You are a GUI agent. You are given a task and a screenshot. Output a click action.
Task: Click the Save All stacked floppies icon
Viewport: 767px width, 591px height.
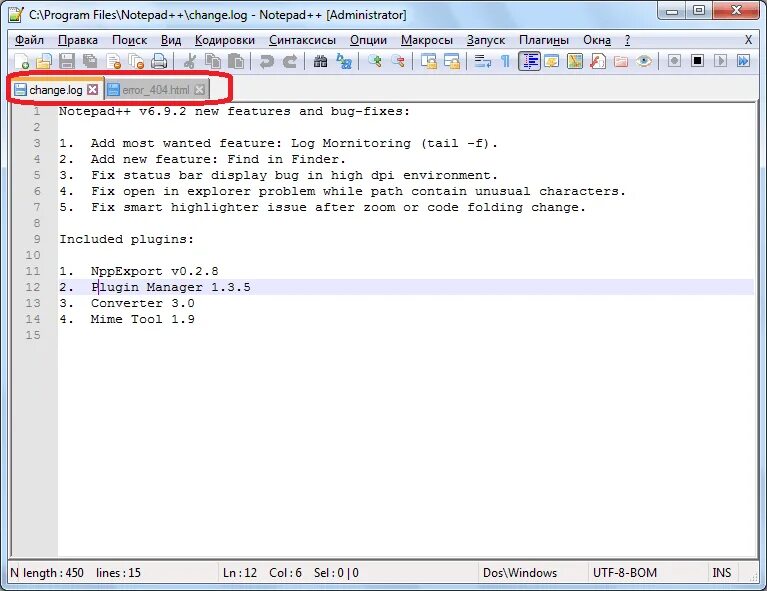[x=90, y=62]
